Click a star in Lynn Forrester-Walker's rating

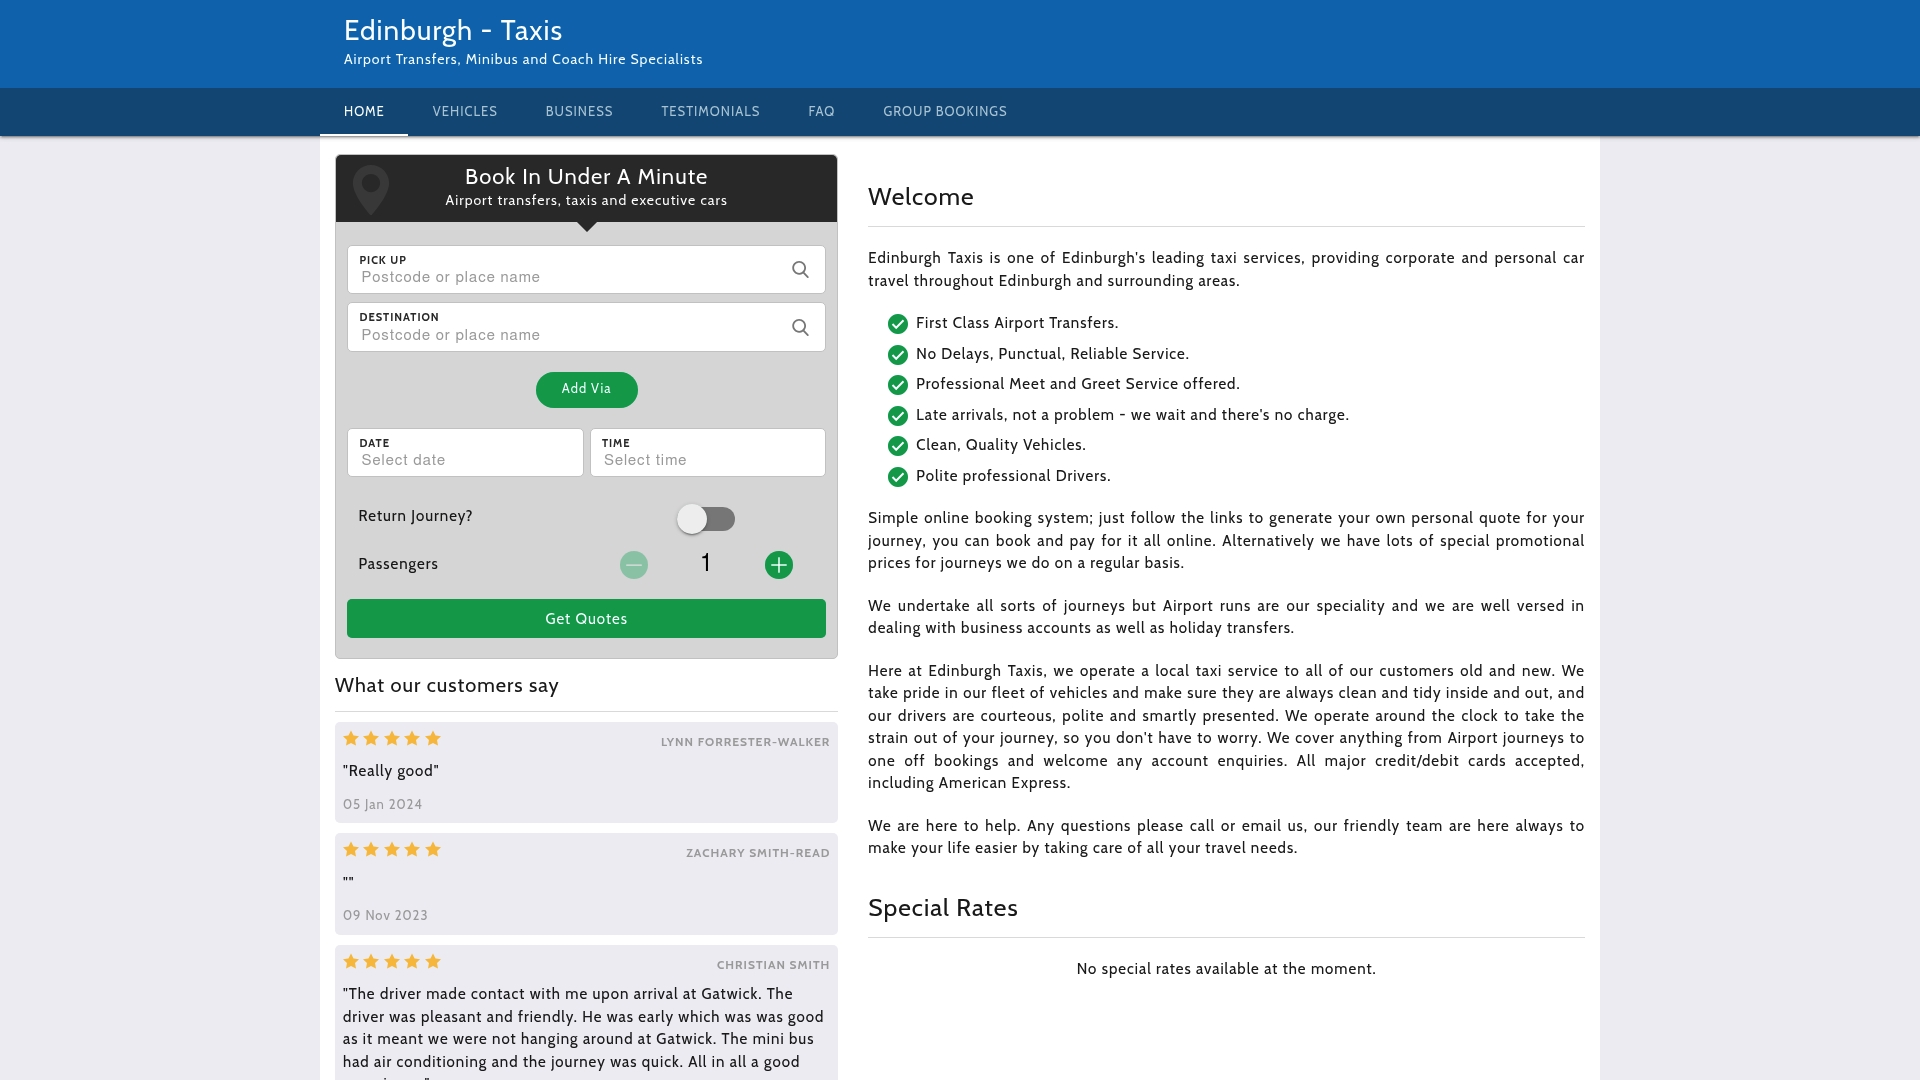pos(391,738)
